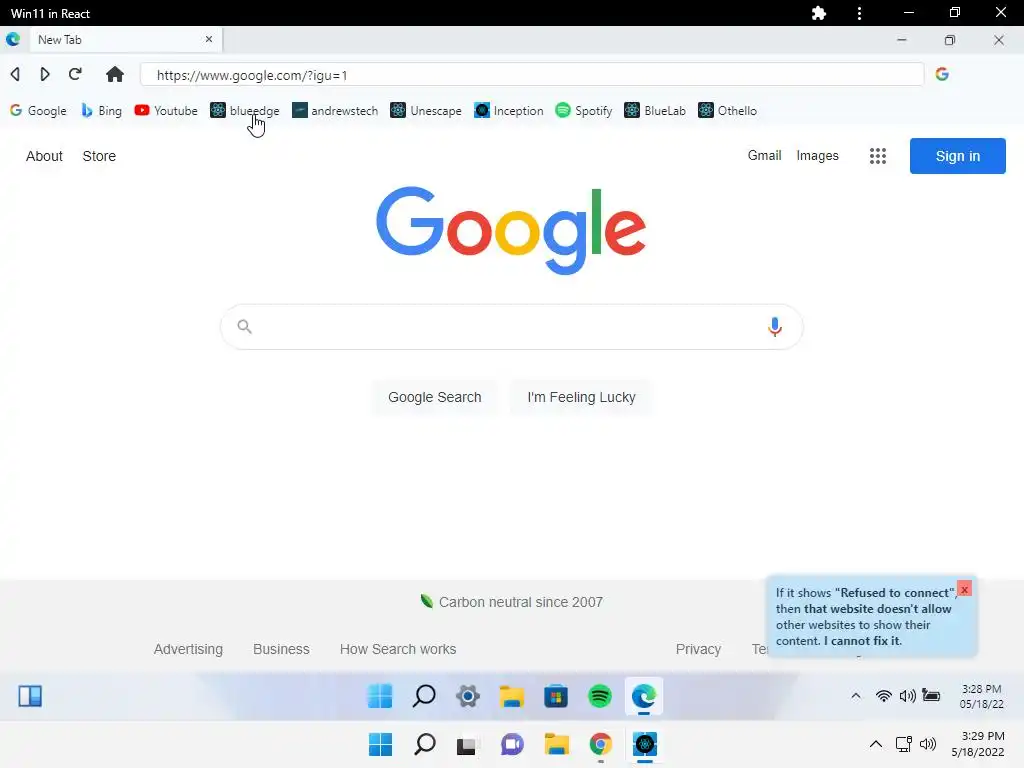Open the Google bookmark in favorites bar
1024x768 pixels.
click(39, 110)
